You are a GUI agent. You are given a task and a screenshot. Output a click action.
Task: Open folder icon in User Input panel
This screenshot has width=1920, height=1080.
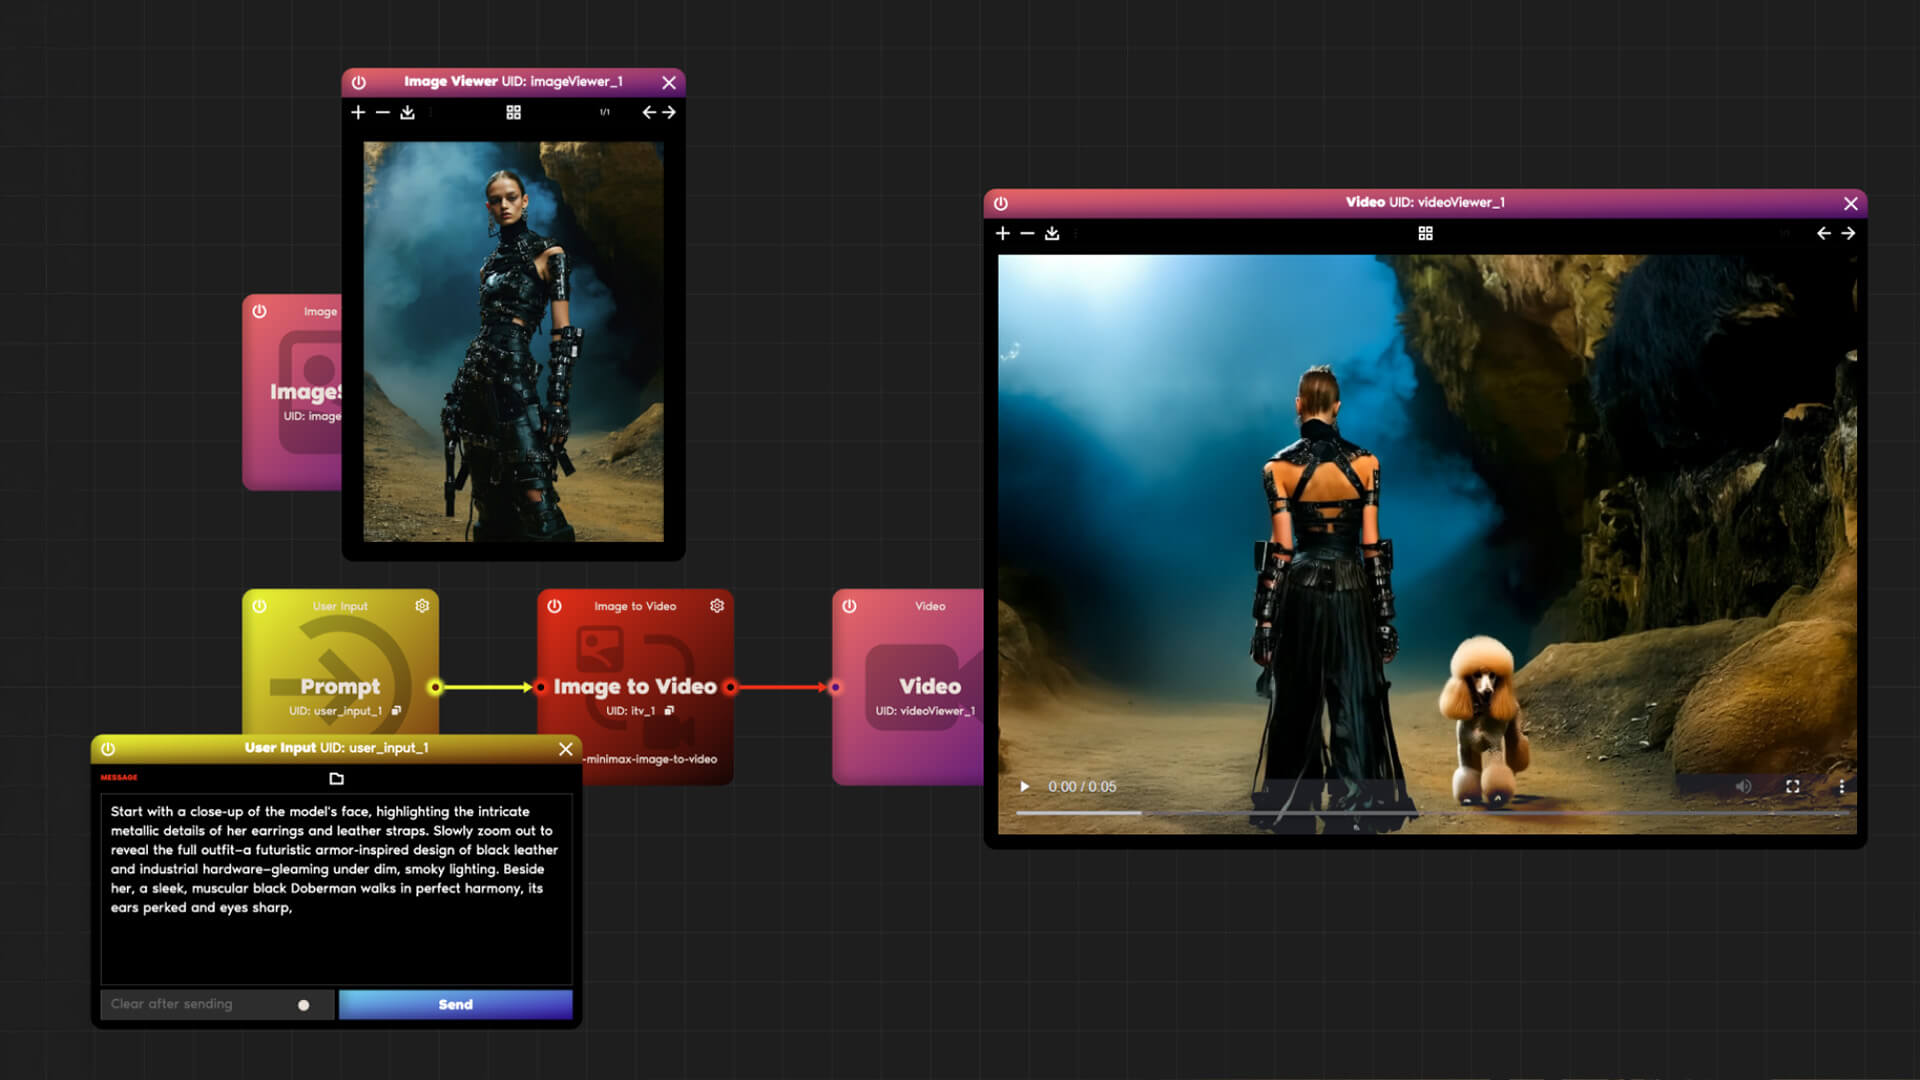point(336,778)
